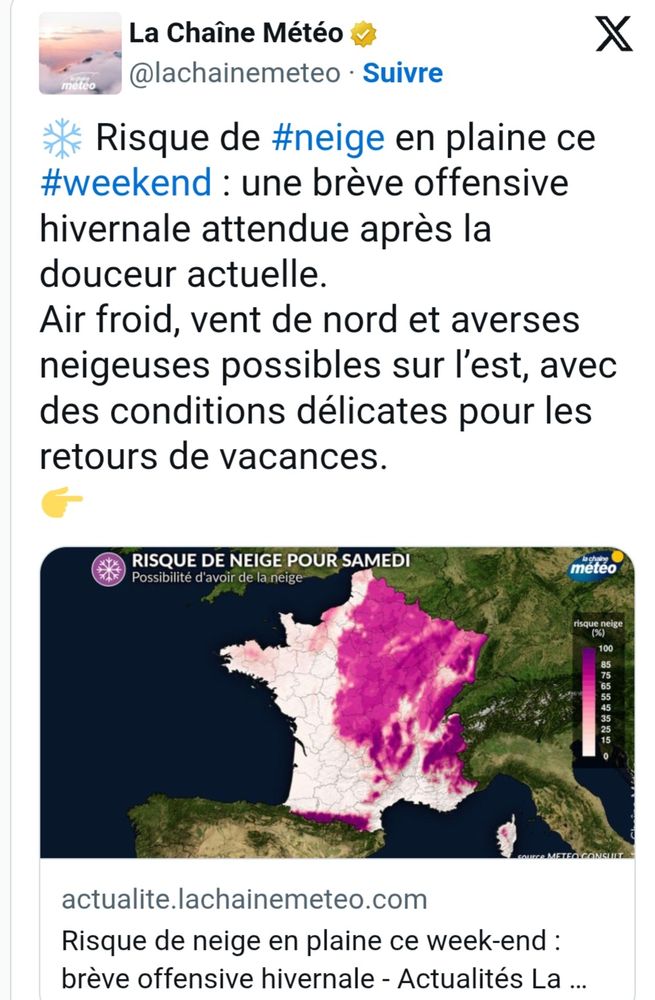Click the 100% mark on snow risk scale

[605, 650]
